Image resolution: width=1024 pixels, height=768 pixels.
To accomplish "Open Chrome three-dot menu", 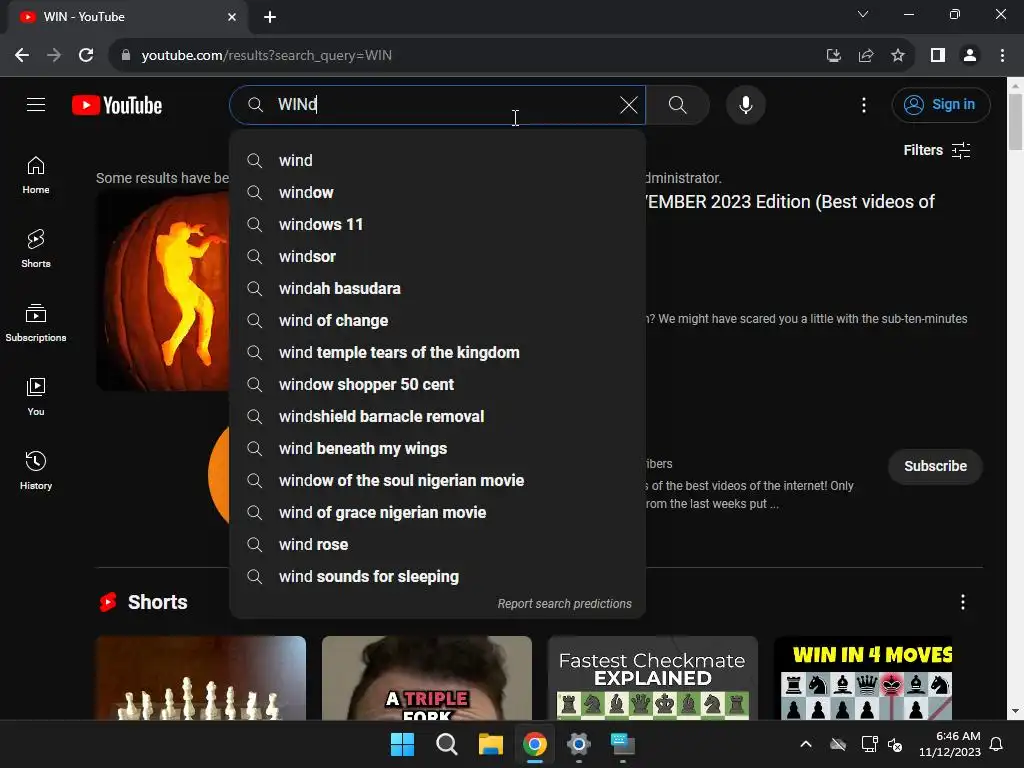I will coord(1002,56).
